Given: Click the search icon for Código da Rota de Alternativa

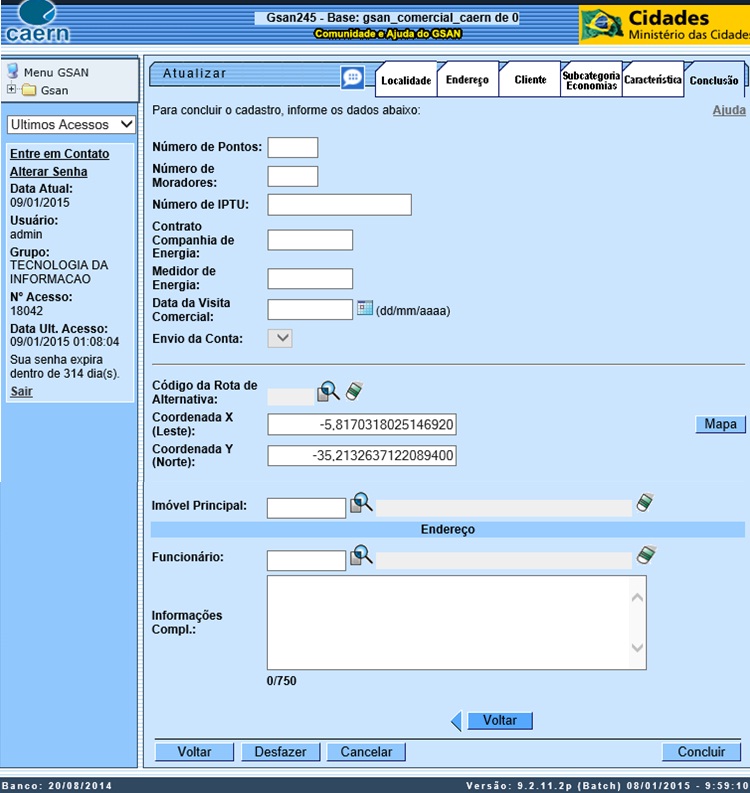Looking at the screenshot, I should [328, 393].
